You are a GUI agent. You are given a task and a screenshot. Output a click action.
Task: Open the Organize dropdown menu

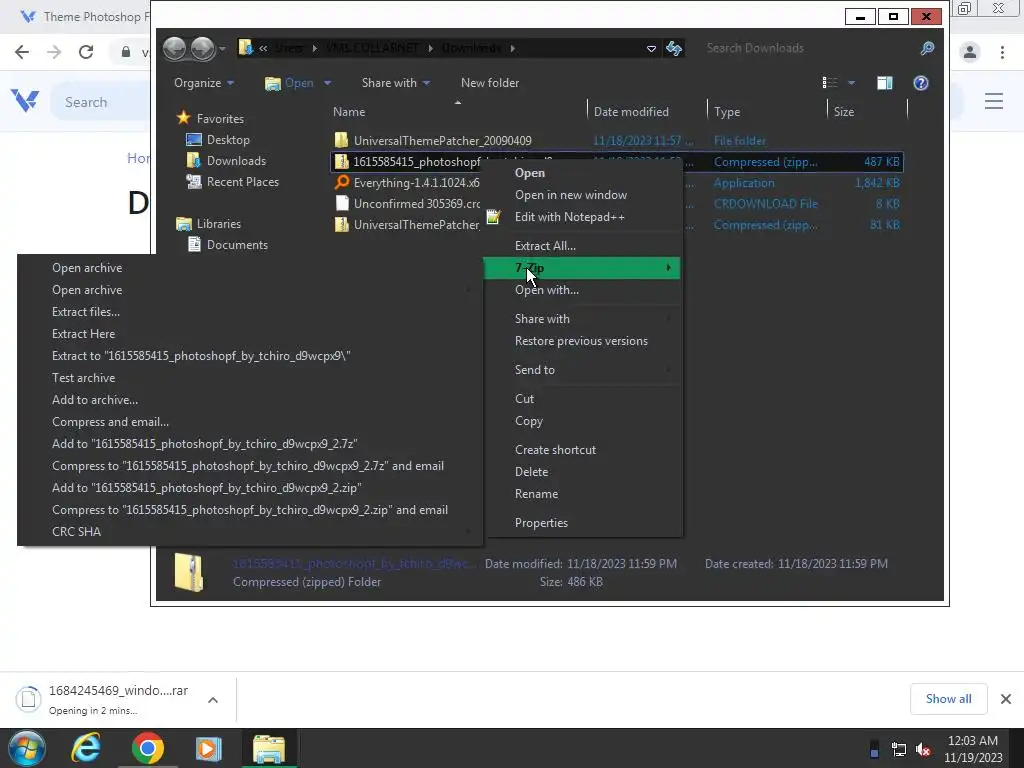(x=204, y=83)
